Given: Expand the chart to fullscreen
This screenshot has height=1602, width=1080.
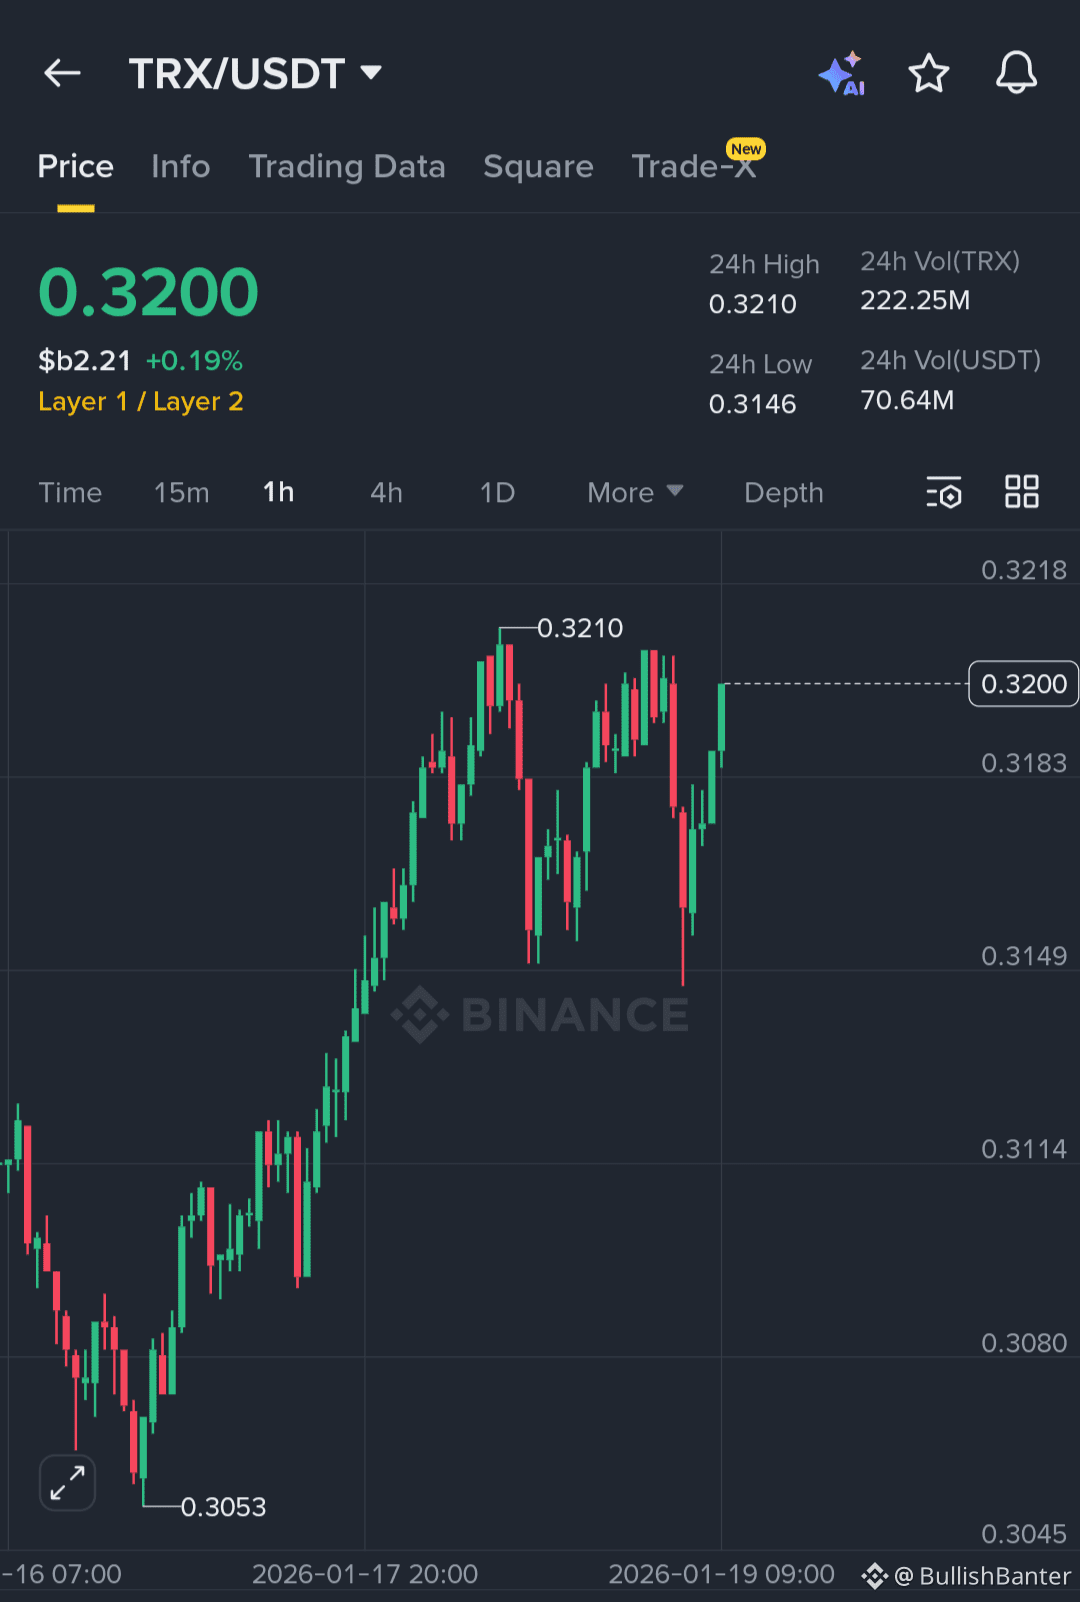Looking at the screenshot, I should point(66,1483).
